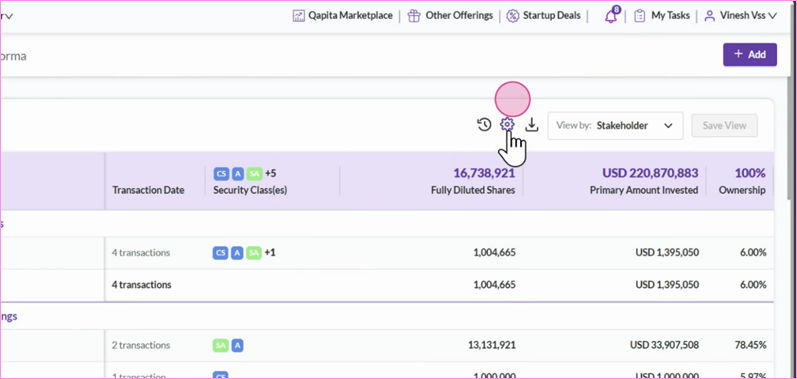Viewport: 797px width, 379px height.
Task: Click USD 33,907,508 amount cell
Action: point(664,345)
